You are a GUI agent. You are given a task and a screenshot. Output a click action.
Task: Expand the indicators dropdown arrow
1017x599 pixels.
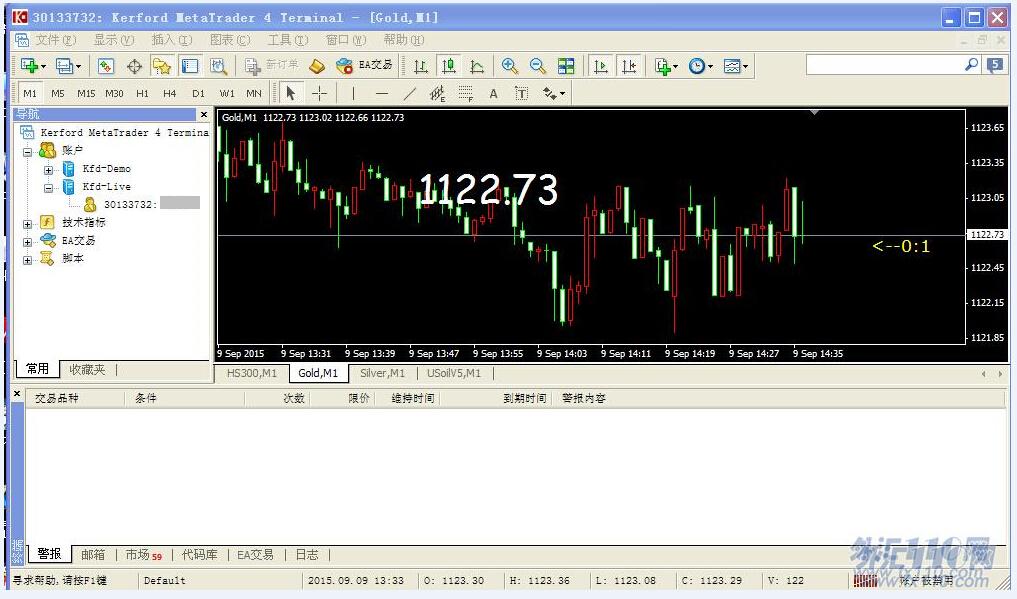[x=676, y=66]
